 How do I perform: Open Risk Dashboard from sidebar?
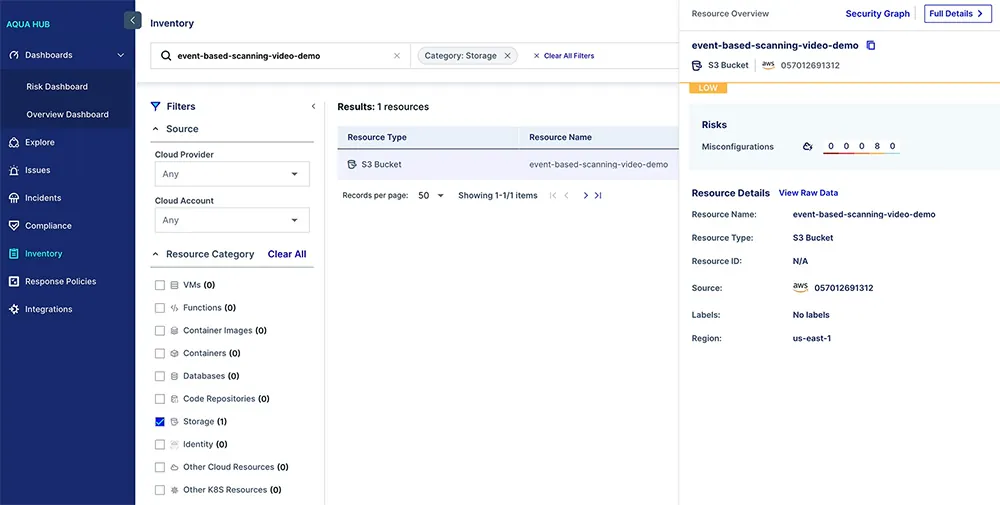(x=57, y=87)
